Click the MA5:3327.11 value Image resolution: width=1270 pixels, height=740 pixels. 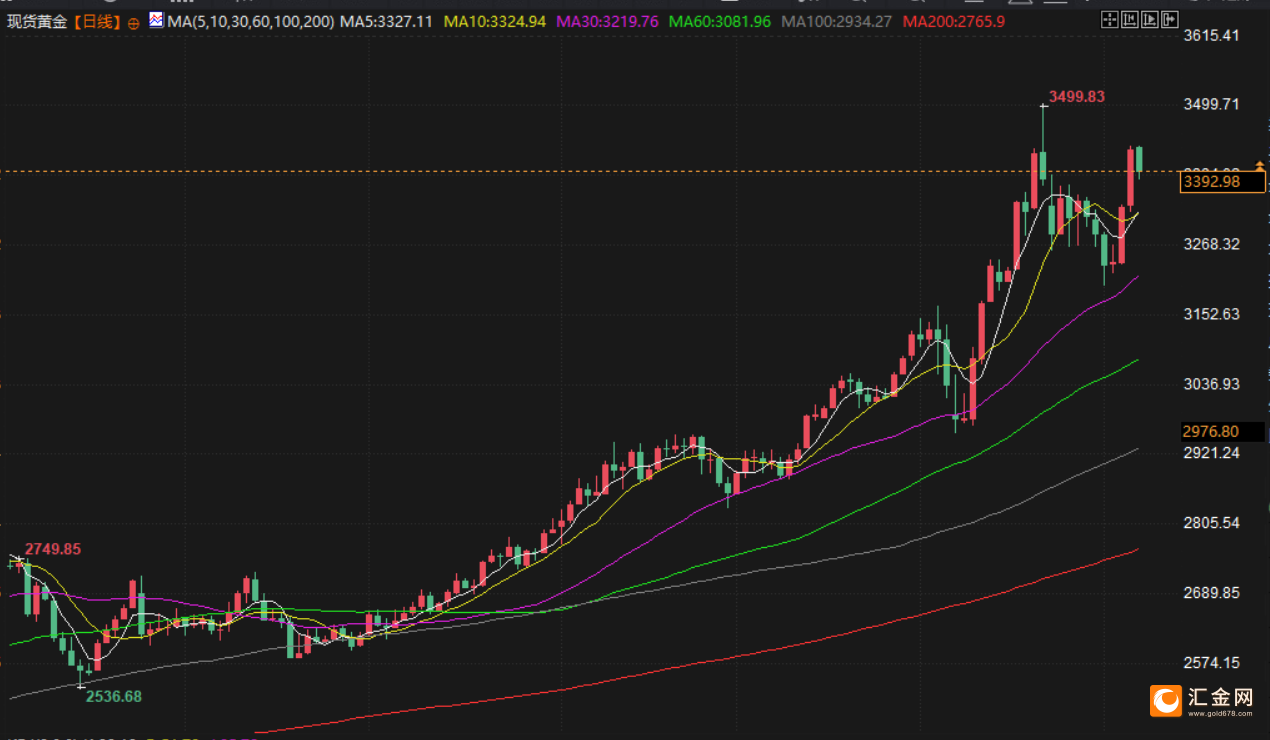coord(387,20)
